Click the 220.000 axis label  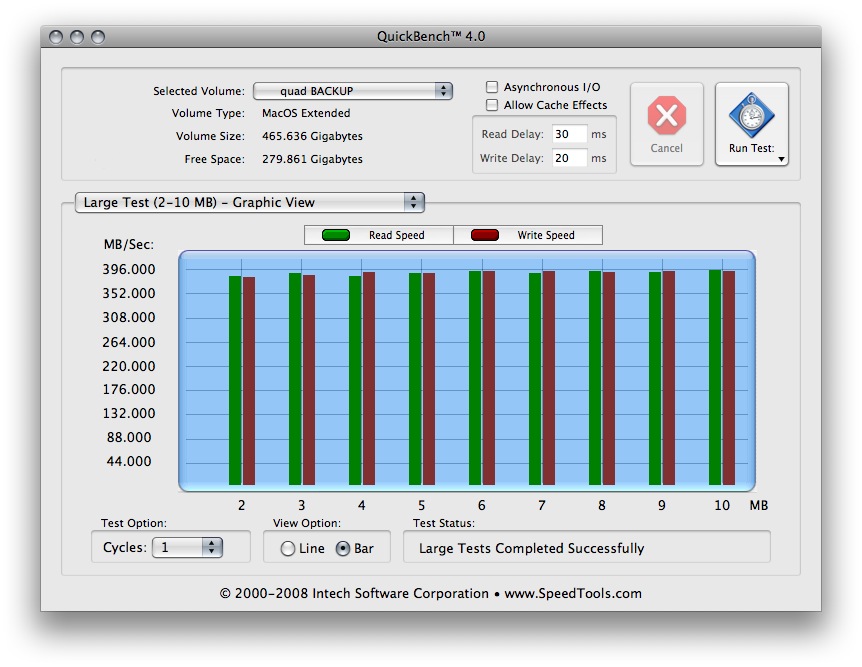(129, 366)
